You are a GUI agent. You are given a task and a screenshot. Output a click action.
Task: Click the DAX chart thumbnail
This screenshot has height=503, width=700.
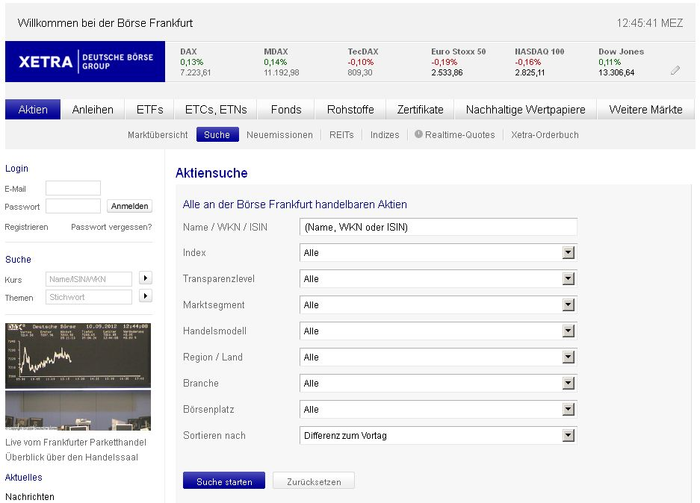pos(78,356)
